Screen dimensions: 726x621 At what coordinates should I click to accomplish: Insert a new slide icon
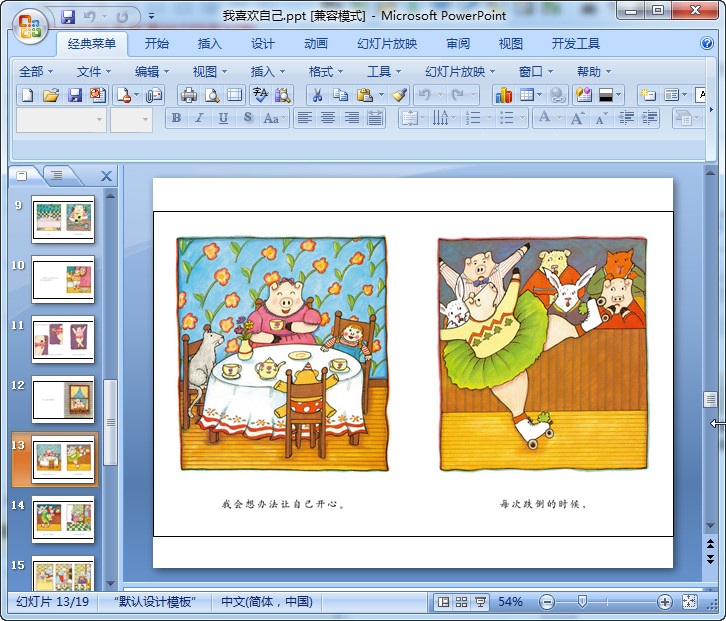pos(648,95)
